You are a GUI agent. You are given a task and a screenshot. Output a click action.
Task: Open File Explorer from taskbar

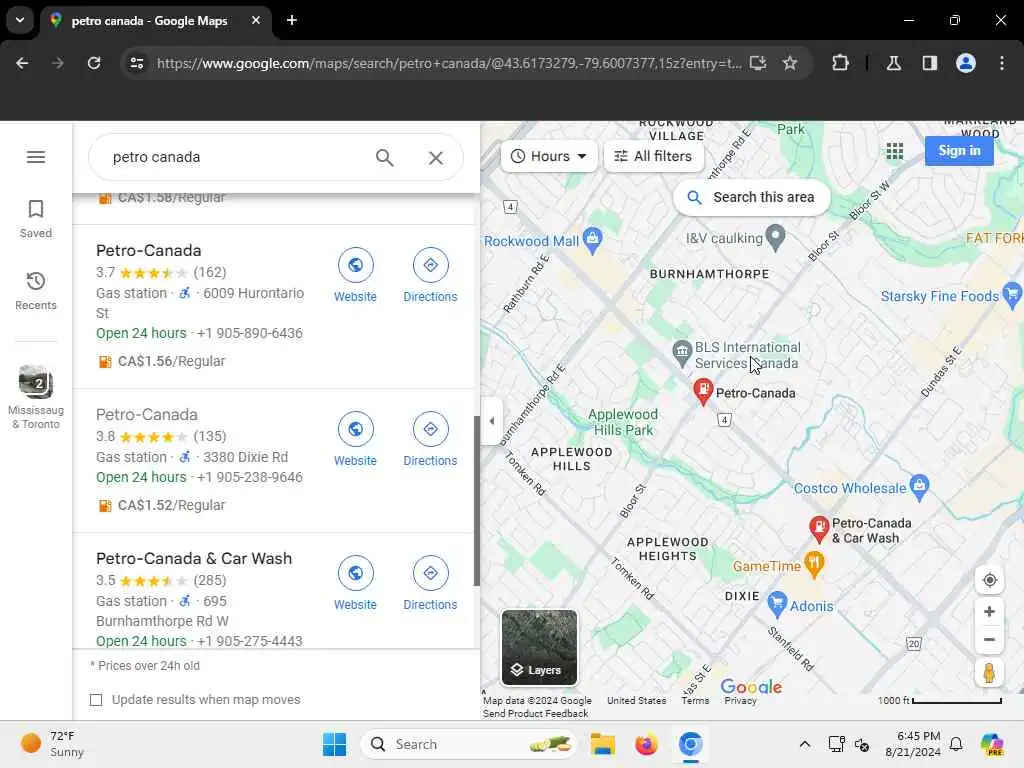[602, 744]
